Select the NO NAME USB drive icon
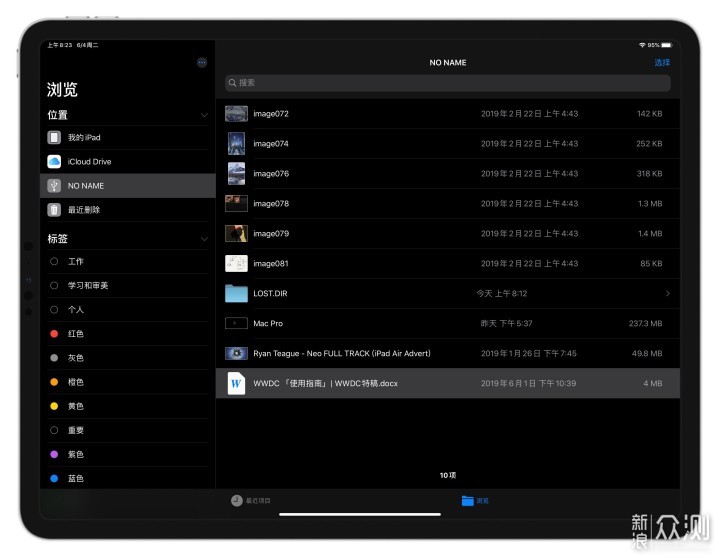 [54, 186]
